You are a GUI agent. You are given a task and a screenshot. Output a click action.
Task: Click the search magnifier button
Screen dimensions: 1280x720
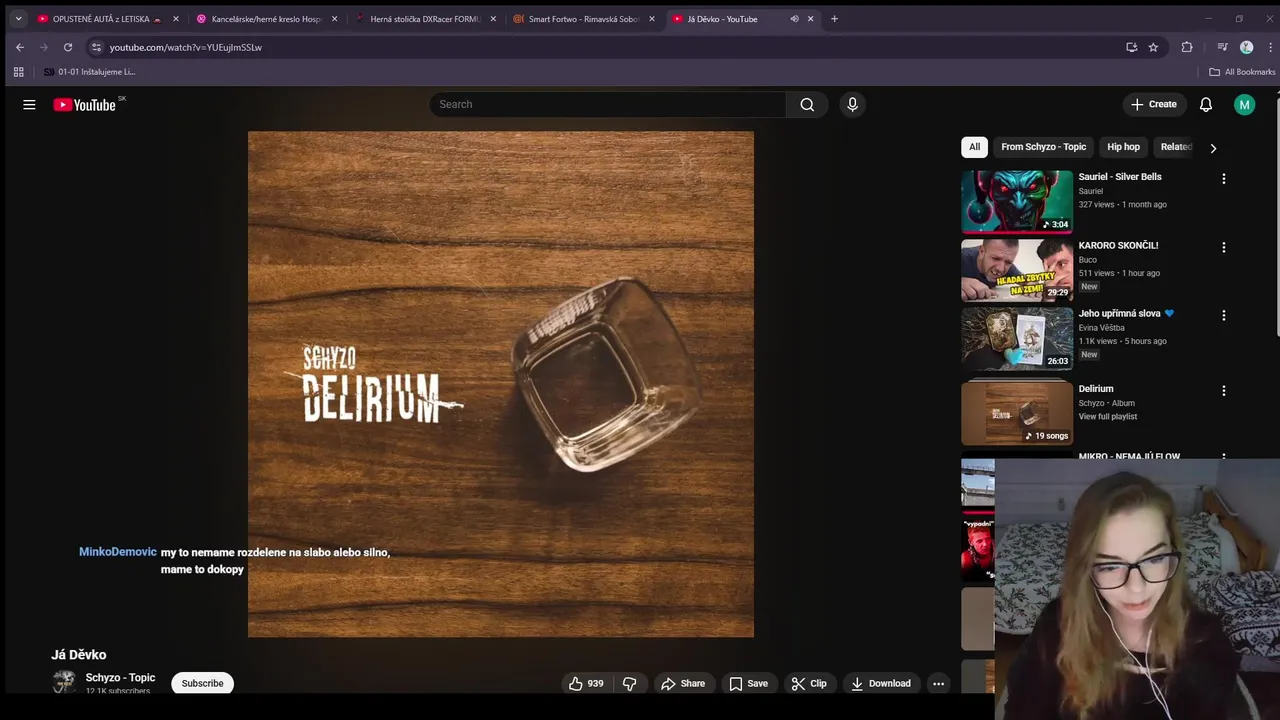click(x=807, y=104)
